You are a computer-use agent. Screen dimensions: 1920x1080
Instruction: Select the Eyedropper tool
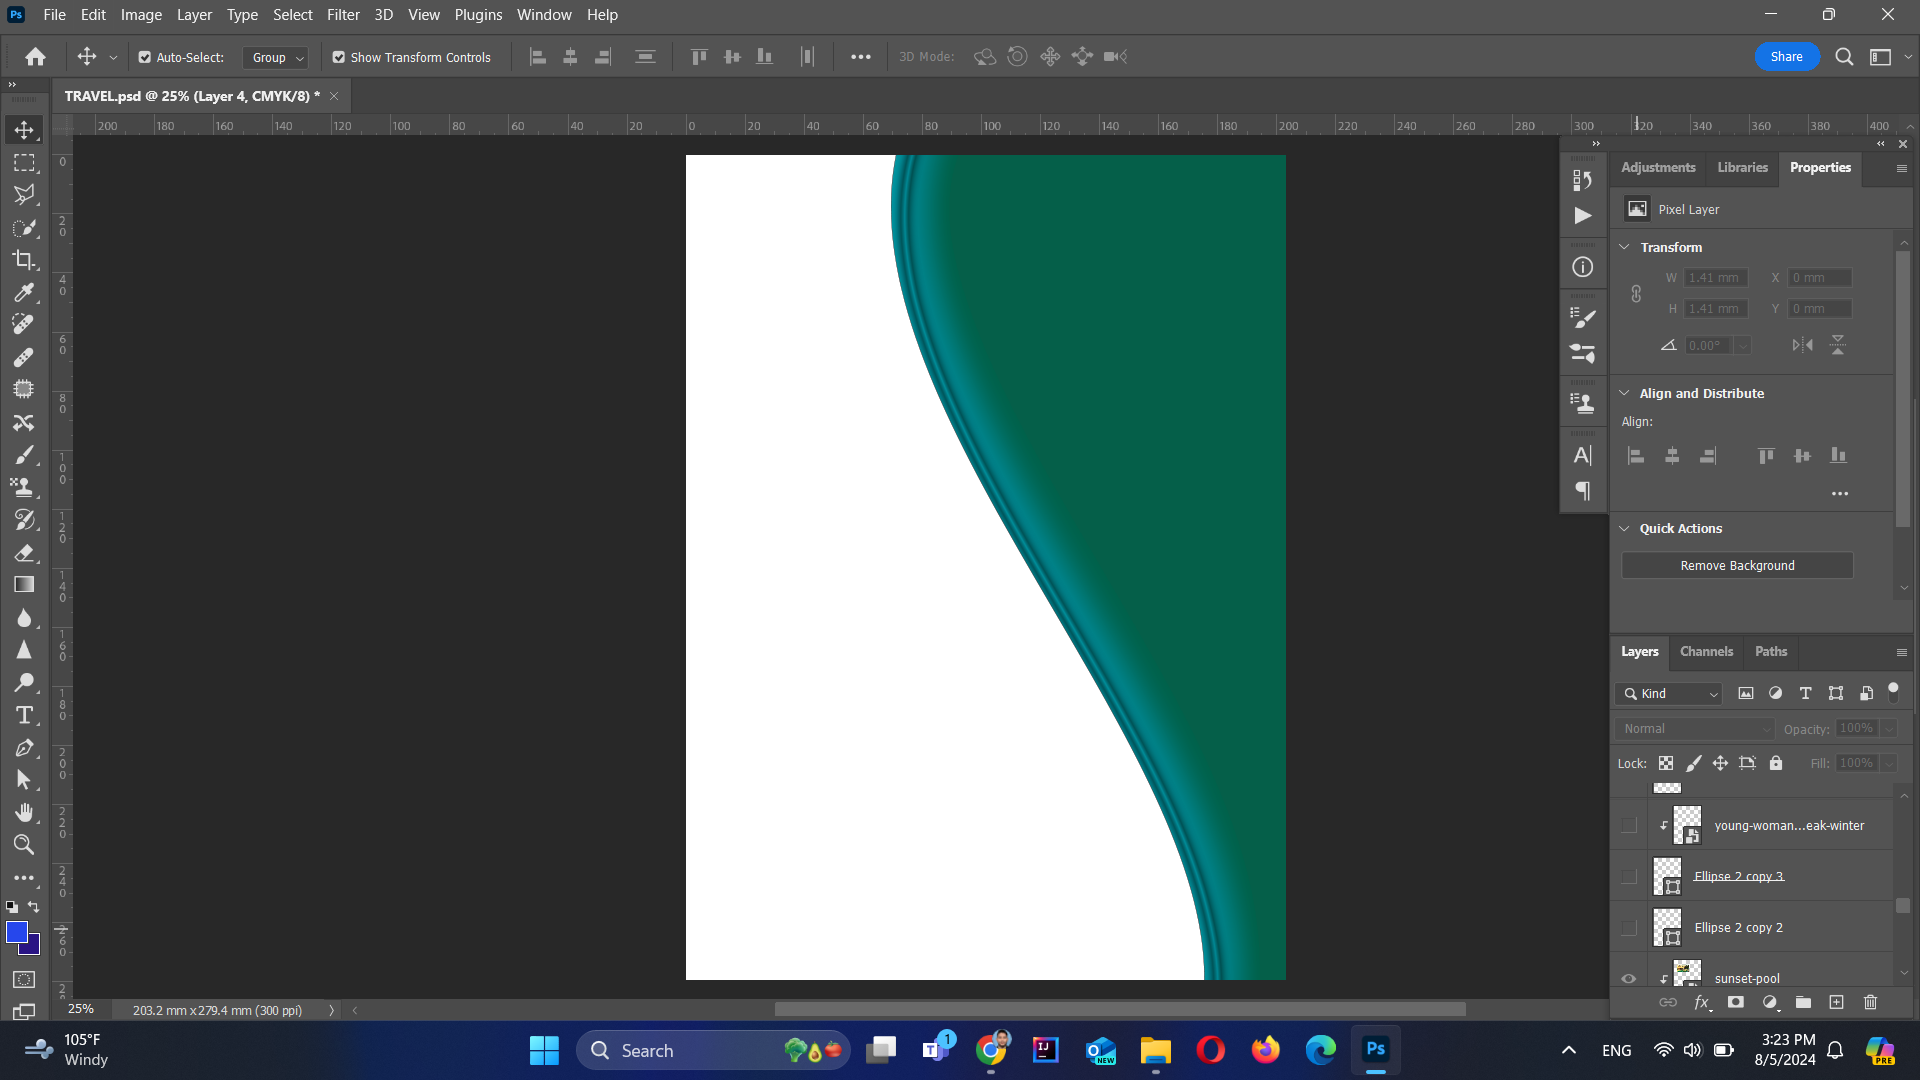[24, 293]
